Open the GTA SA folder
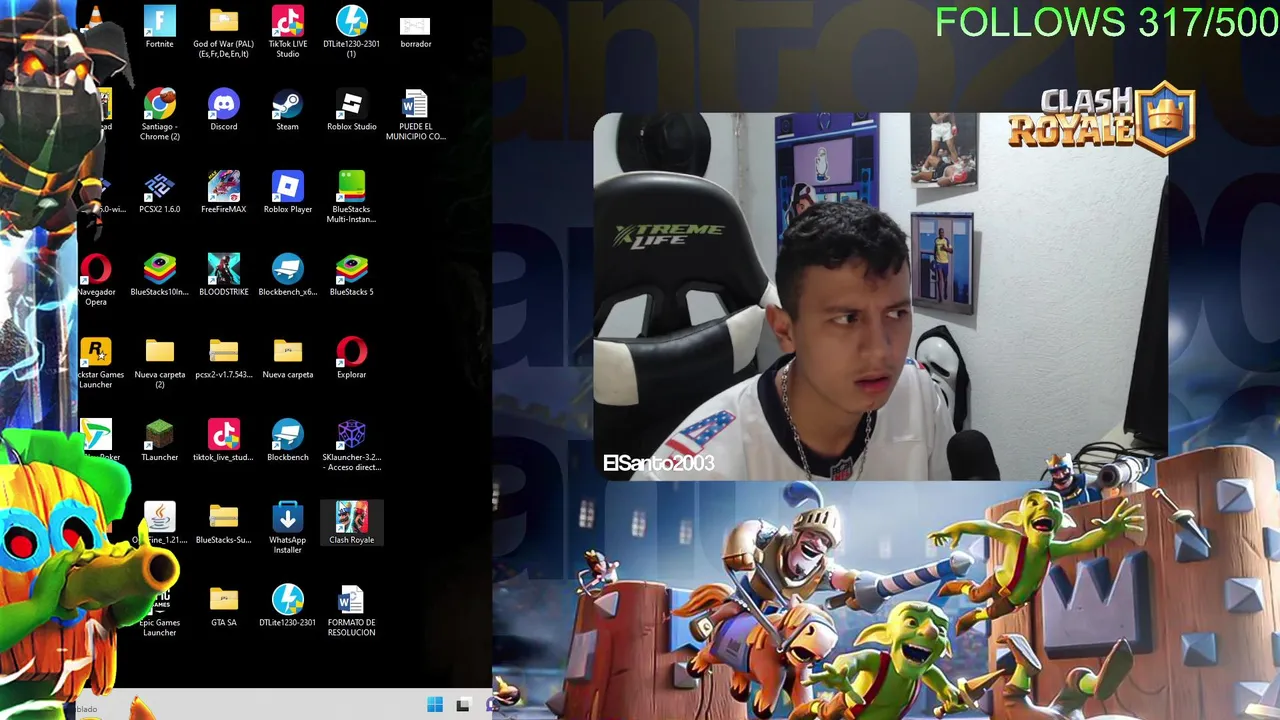Viewport: 1280px width, 720px height. click(224, 607)
